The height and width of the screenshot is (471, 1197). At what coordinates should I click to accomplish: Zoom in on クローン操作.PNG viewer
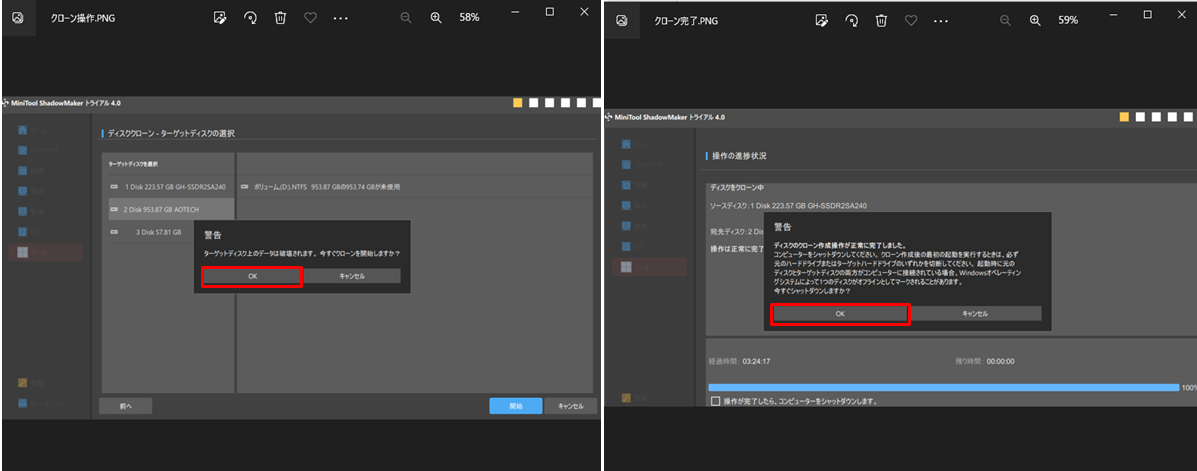436,18
